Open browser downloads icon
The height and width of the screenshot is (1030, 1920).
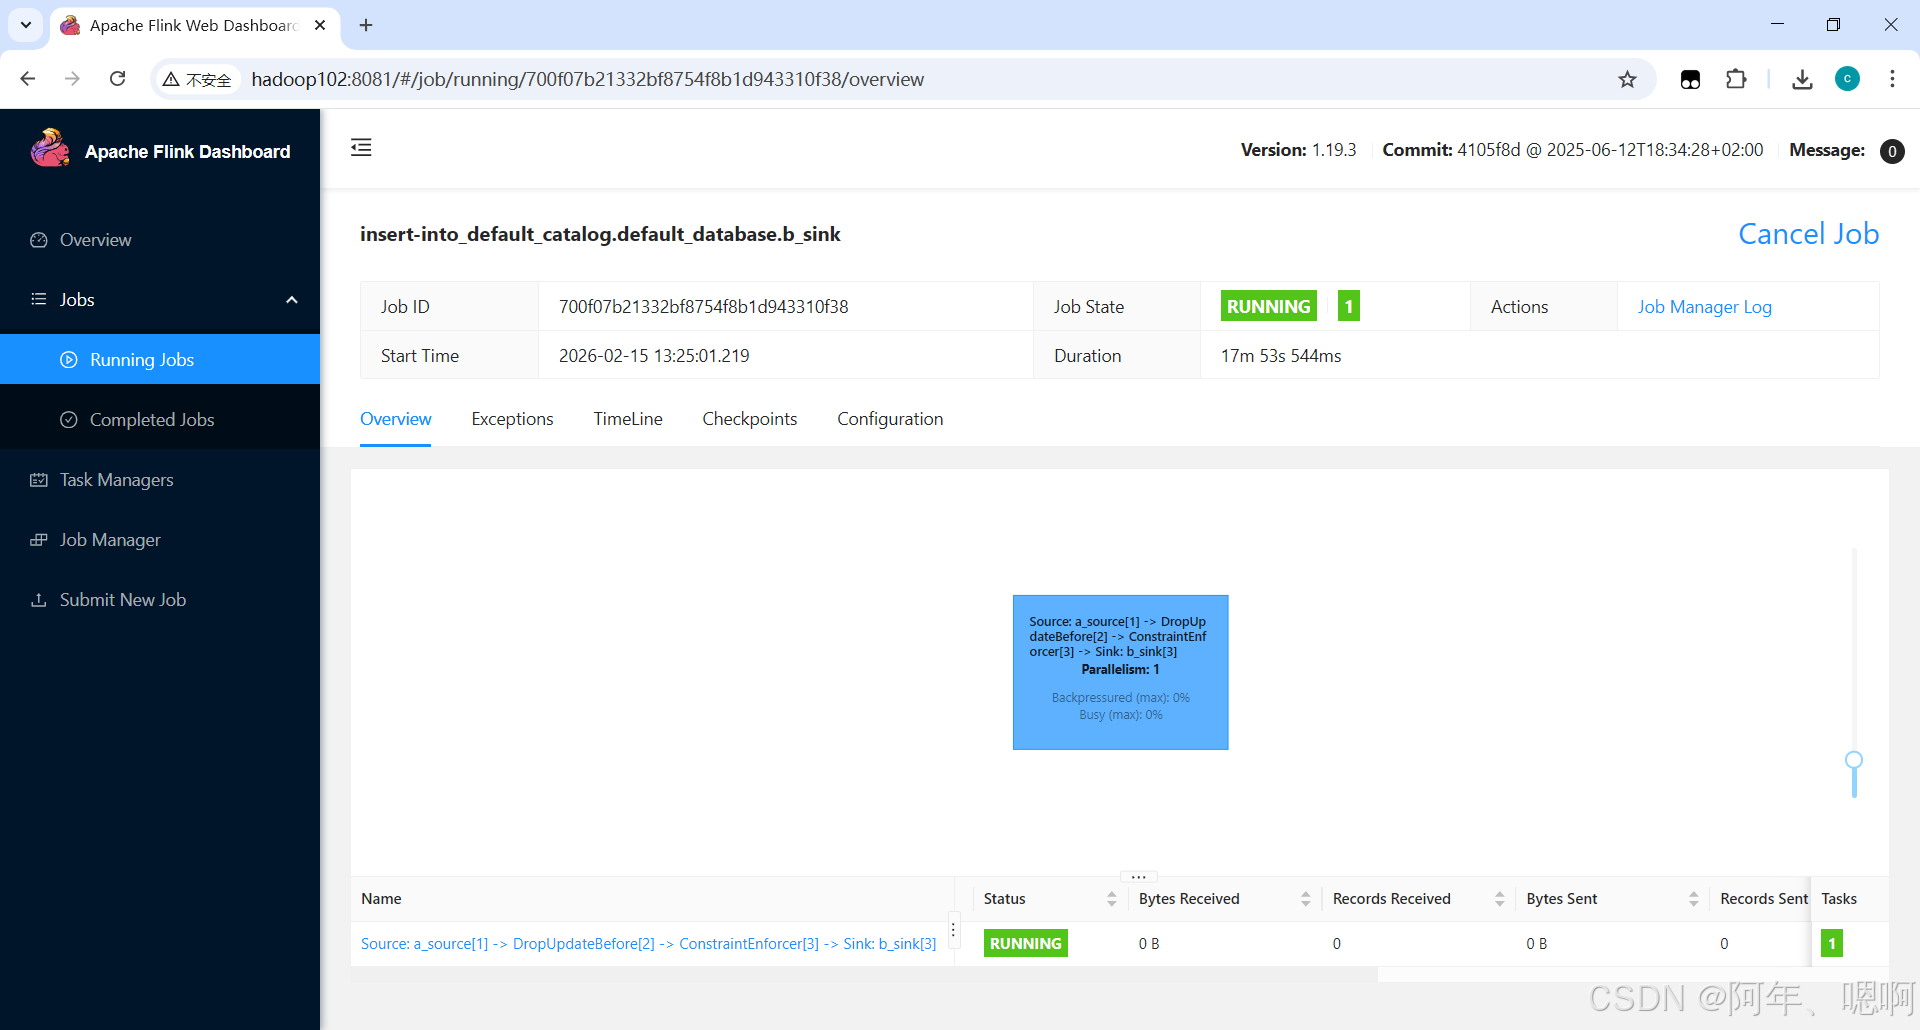(1802, 79)
